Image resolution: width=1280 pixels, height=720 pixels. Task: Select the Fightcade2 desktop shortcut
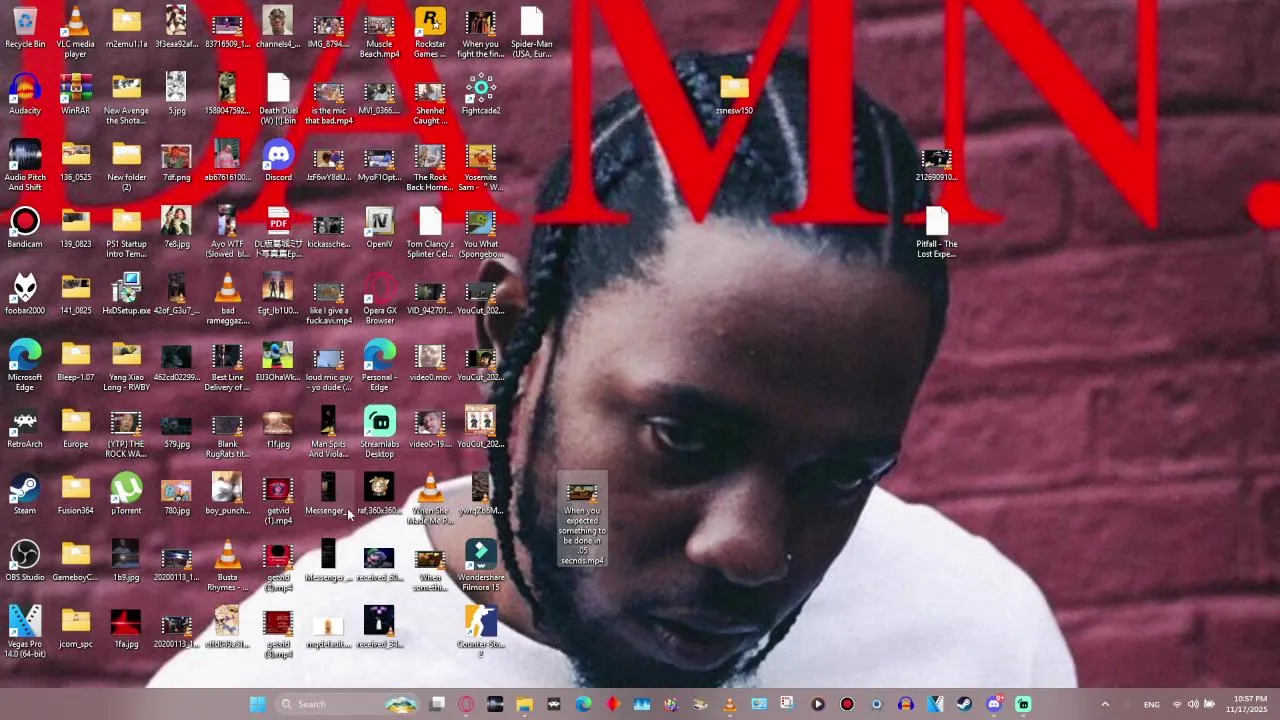pos(481,95)
